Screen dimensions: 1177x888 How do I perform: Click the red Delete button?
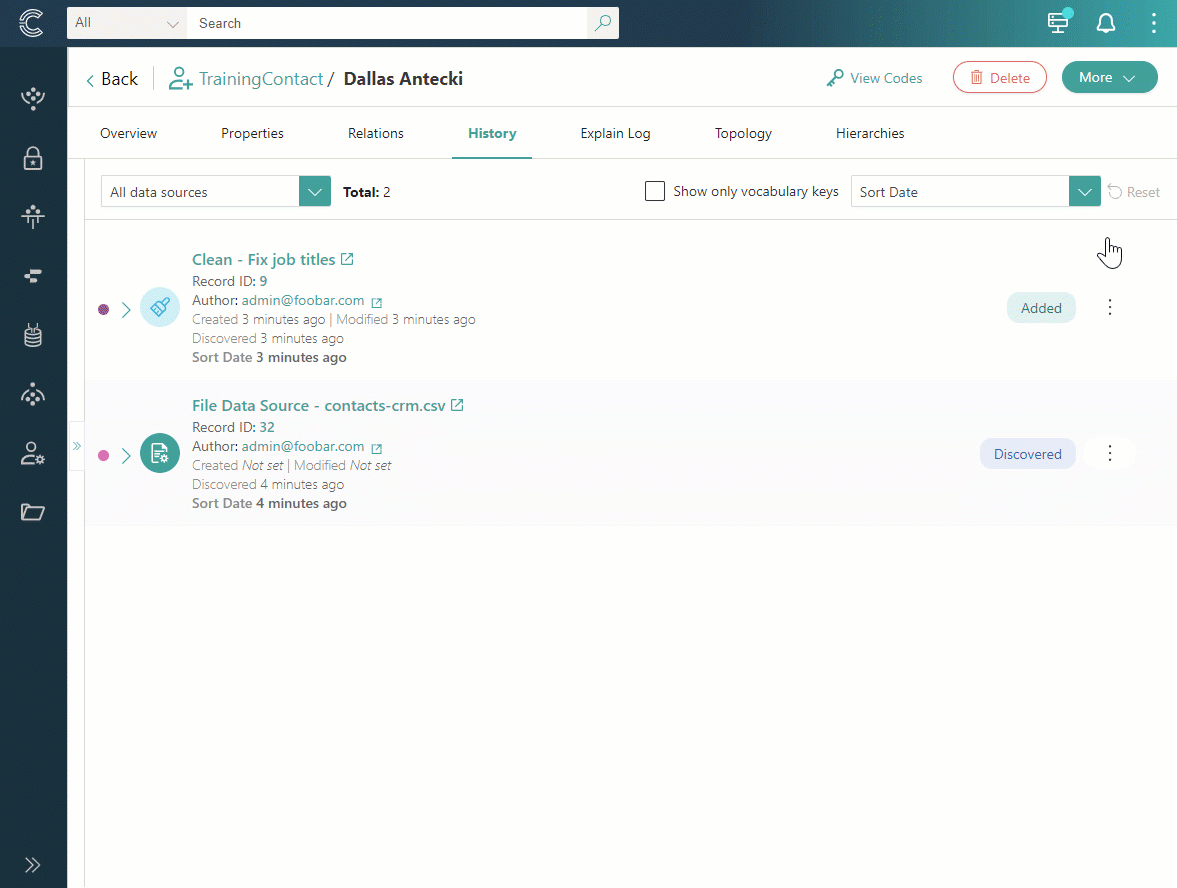coord(999,78)
